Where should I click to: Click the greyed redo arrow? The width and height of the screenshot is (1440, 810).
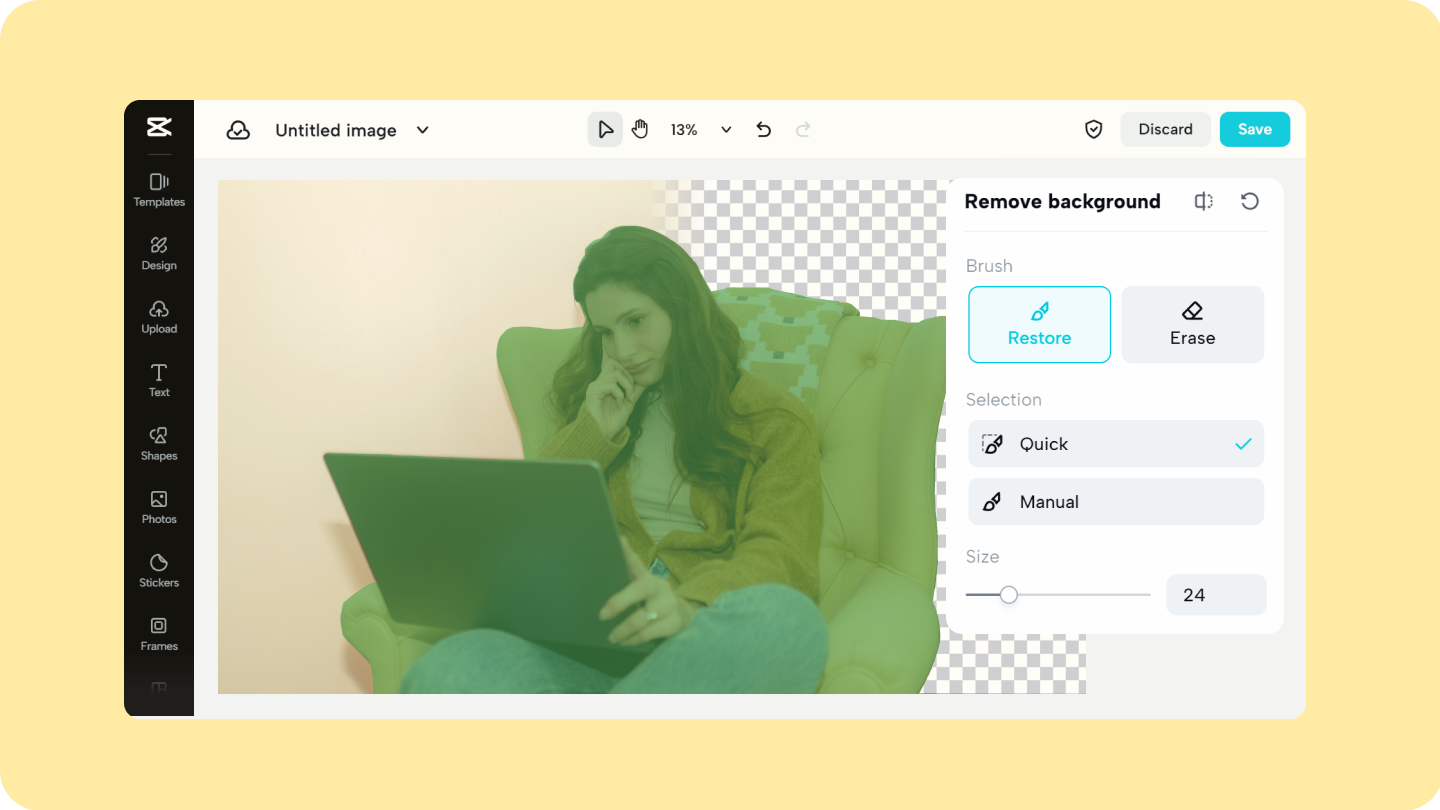pyautogui.click(x=803, y=129)
